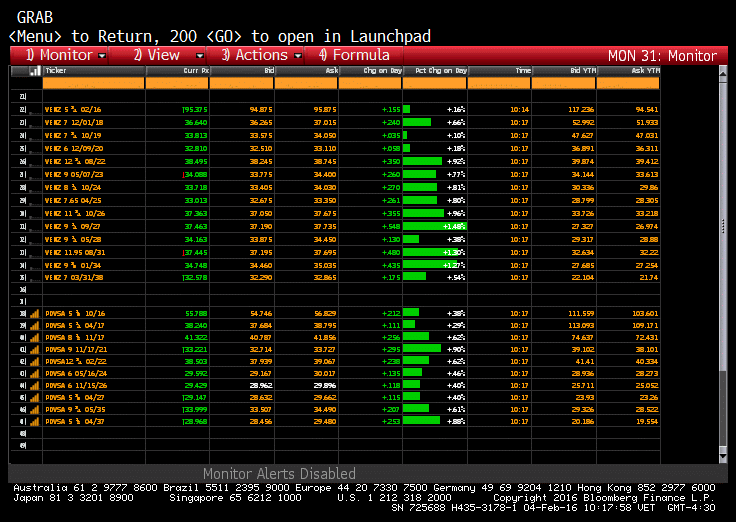Viewport: 736px width, 522px height.
Task: Select the VENZ 9 05/07/23 ticker
Action: click(x=74, y=175)
